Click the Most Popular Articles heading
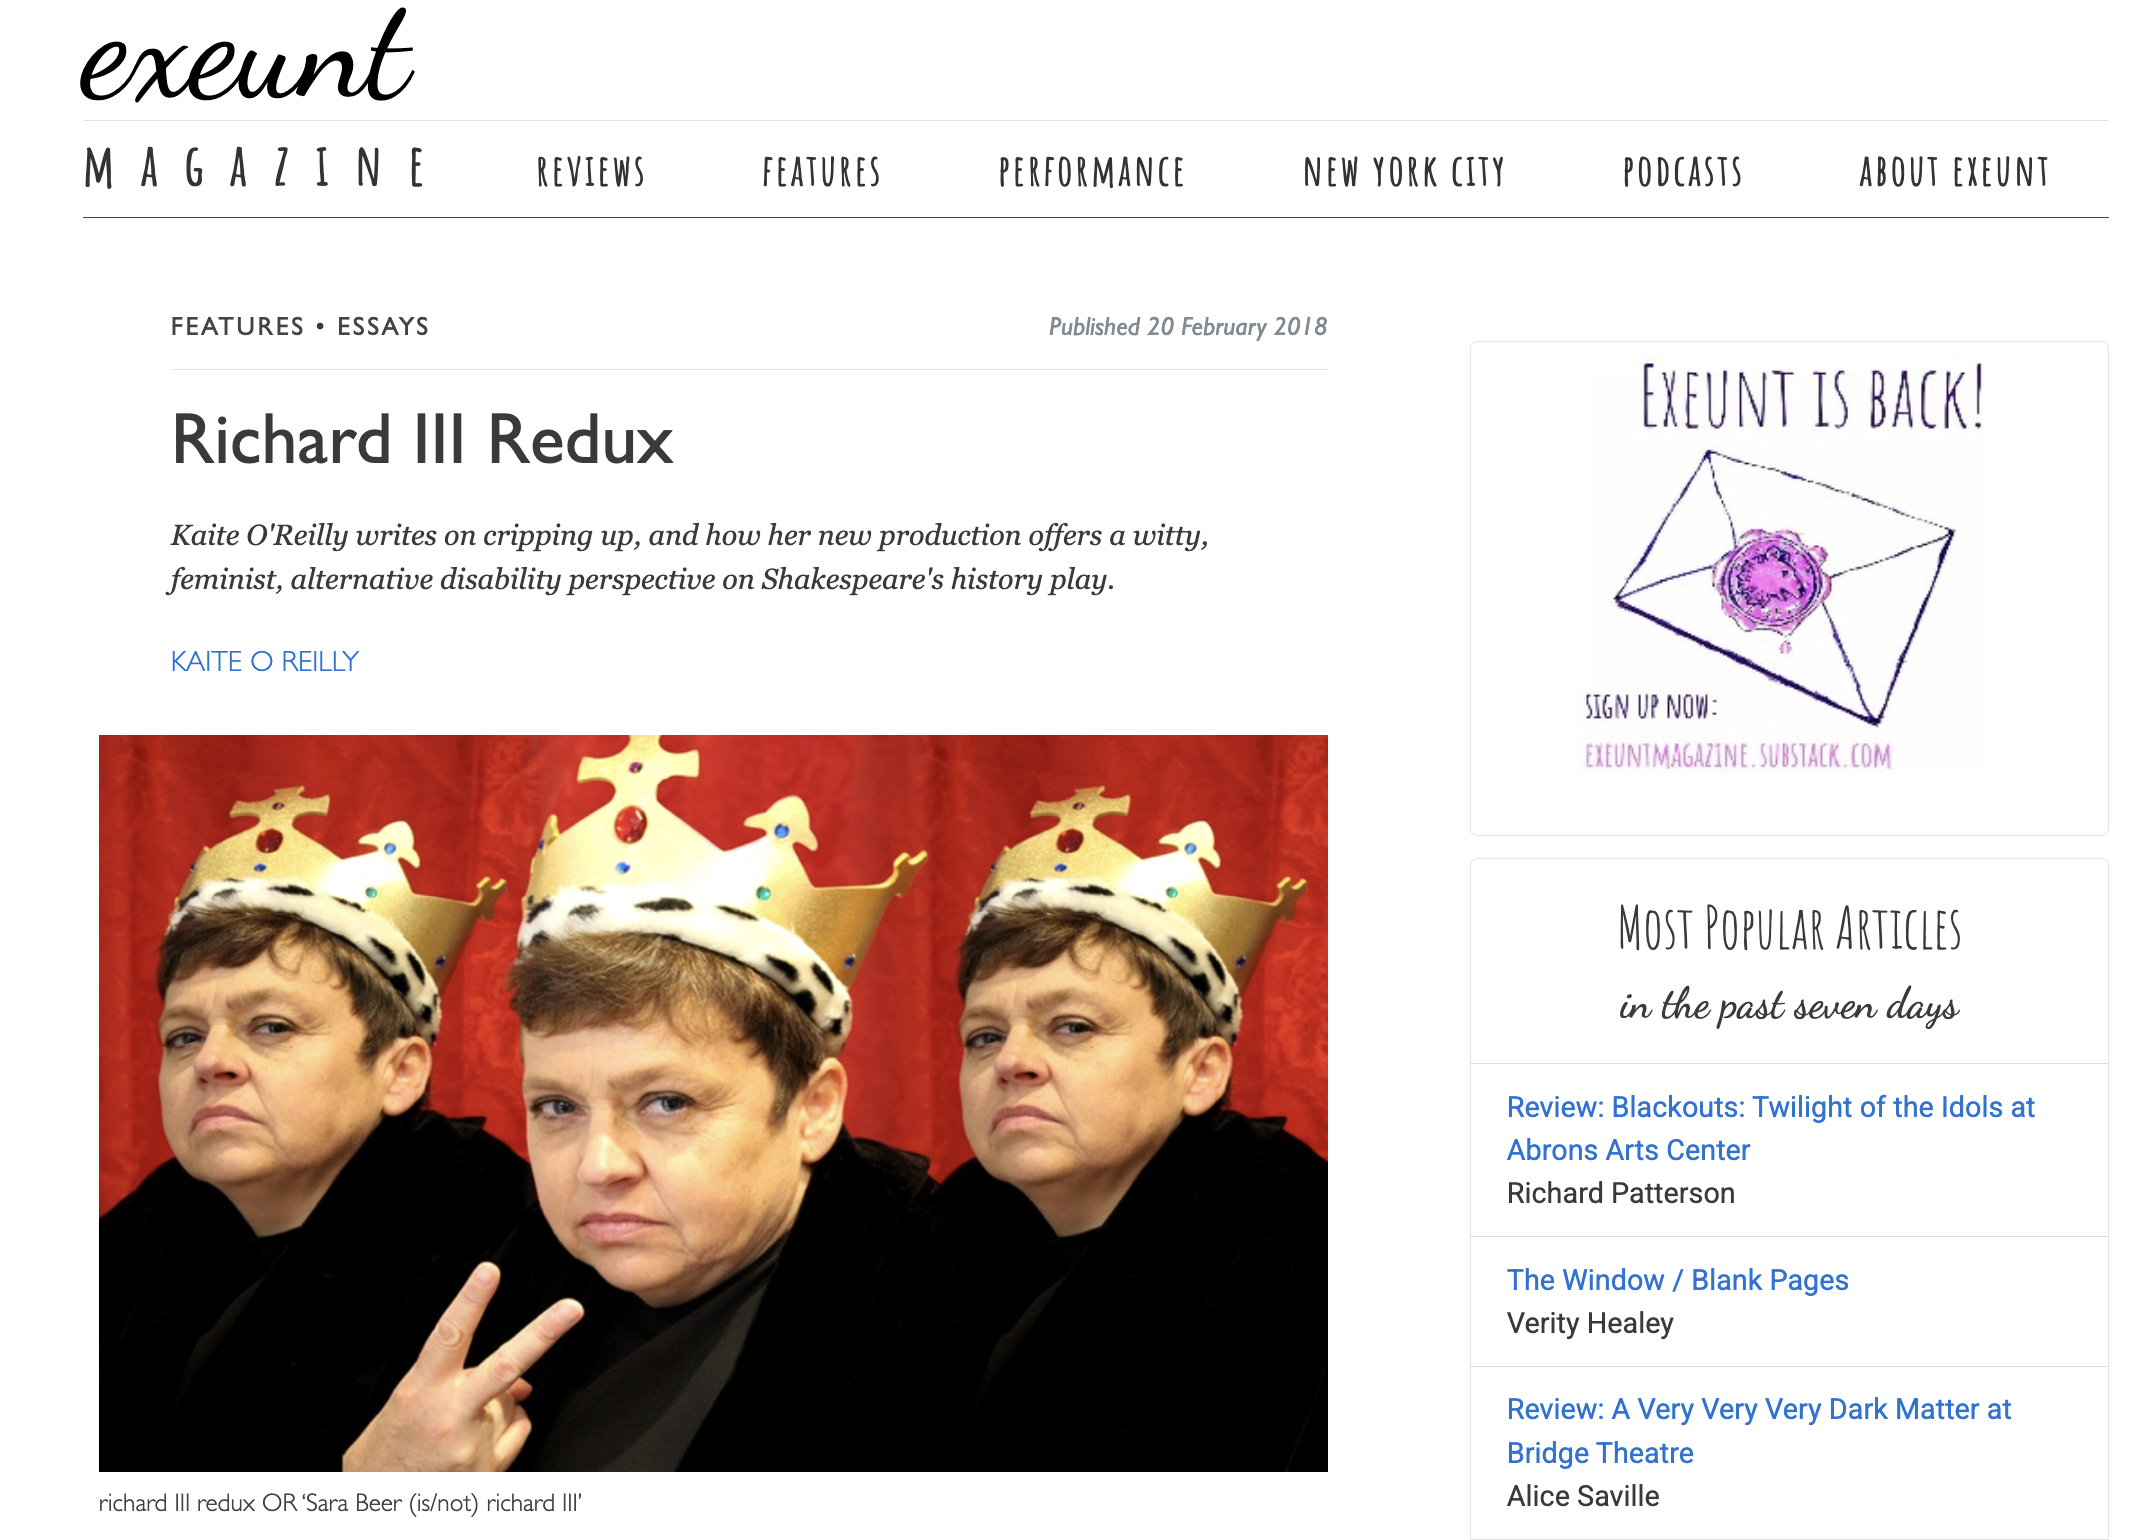This screenshot has height=1540, width=2140. pos(1790,928)
